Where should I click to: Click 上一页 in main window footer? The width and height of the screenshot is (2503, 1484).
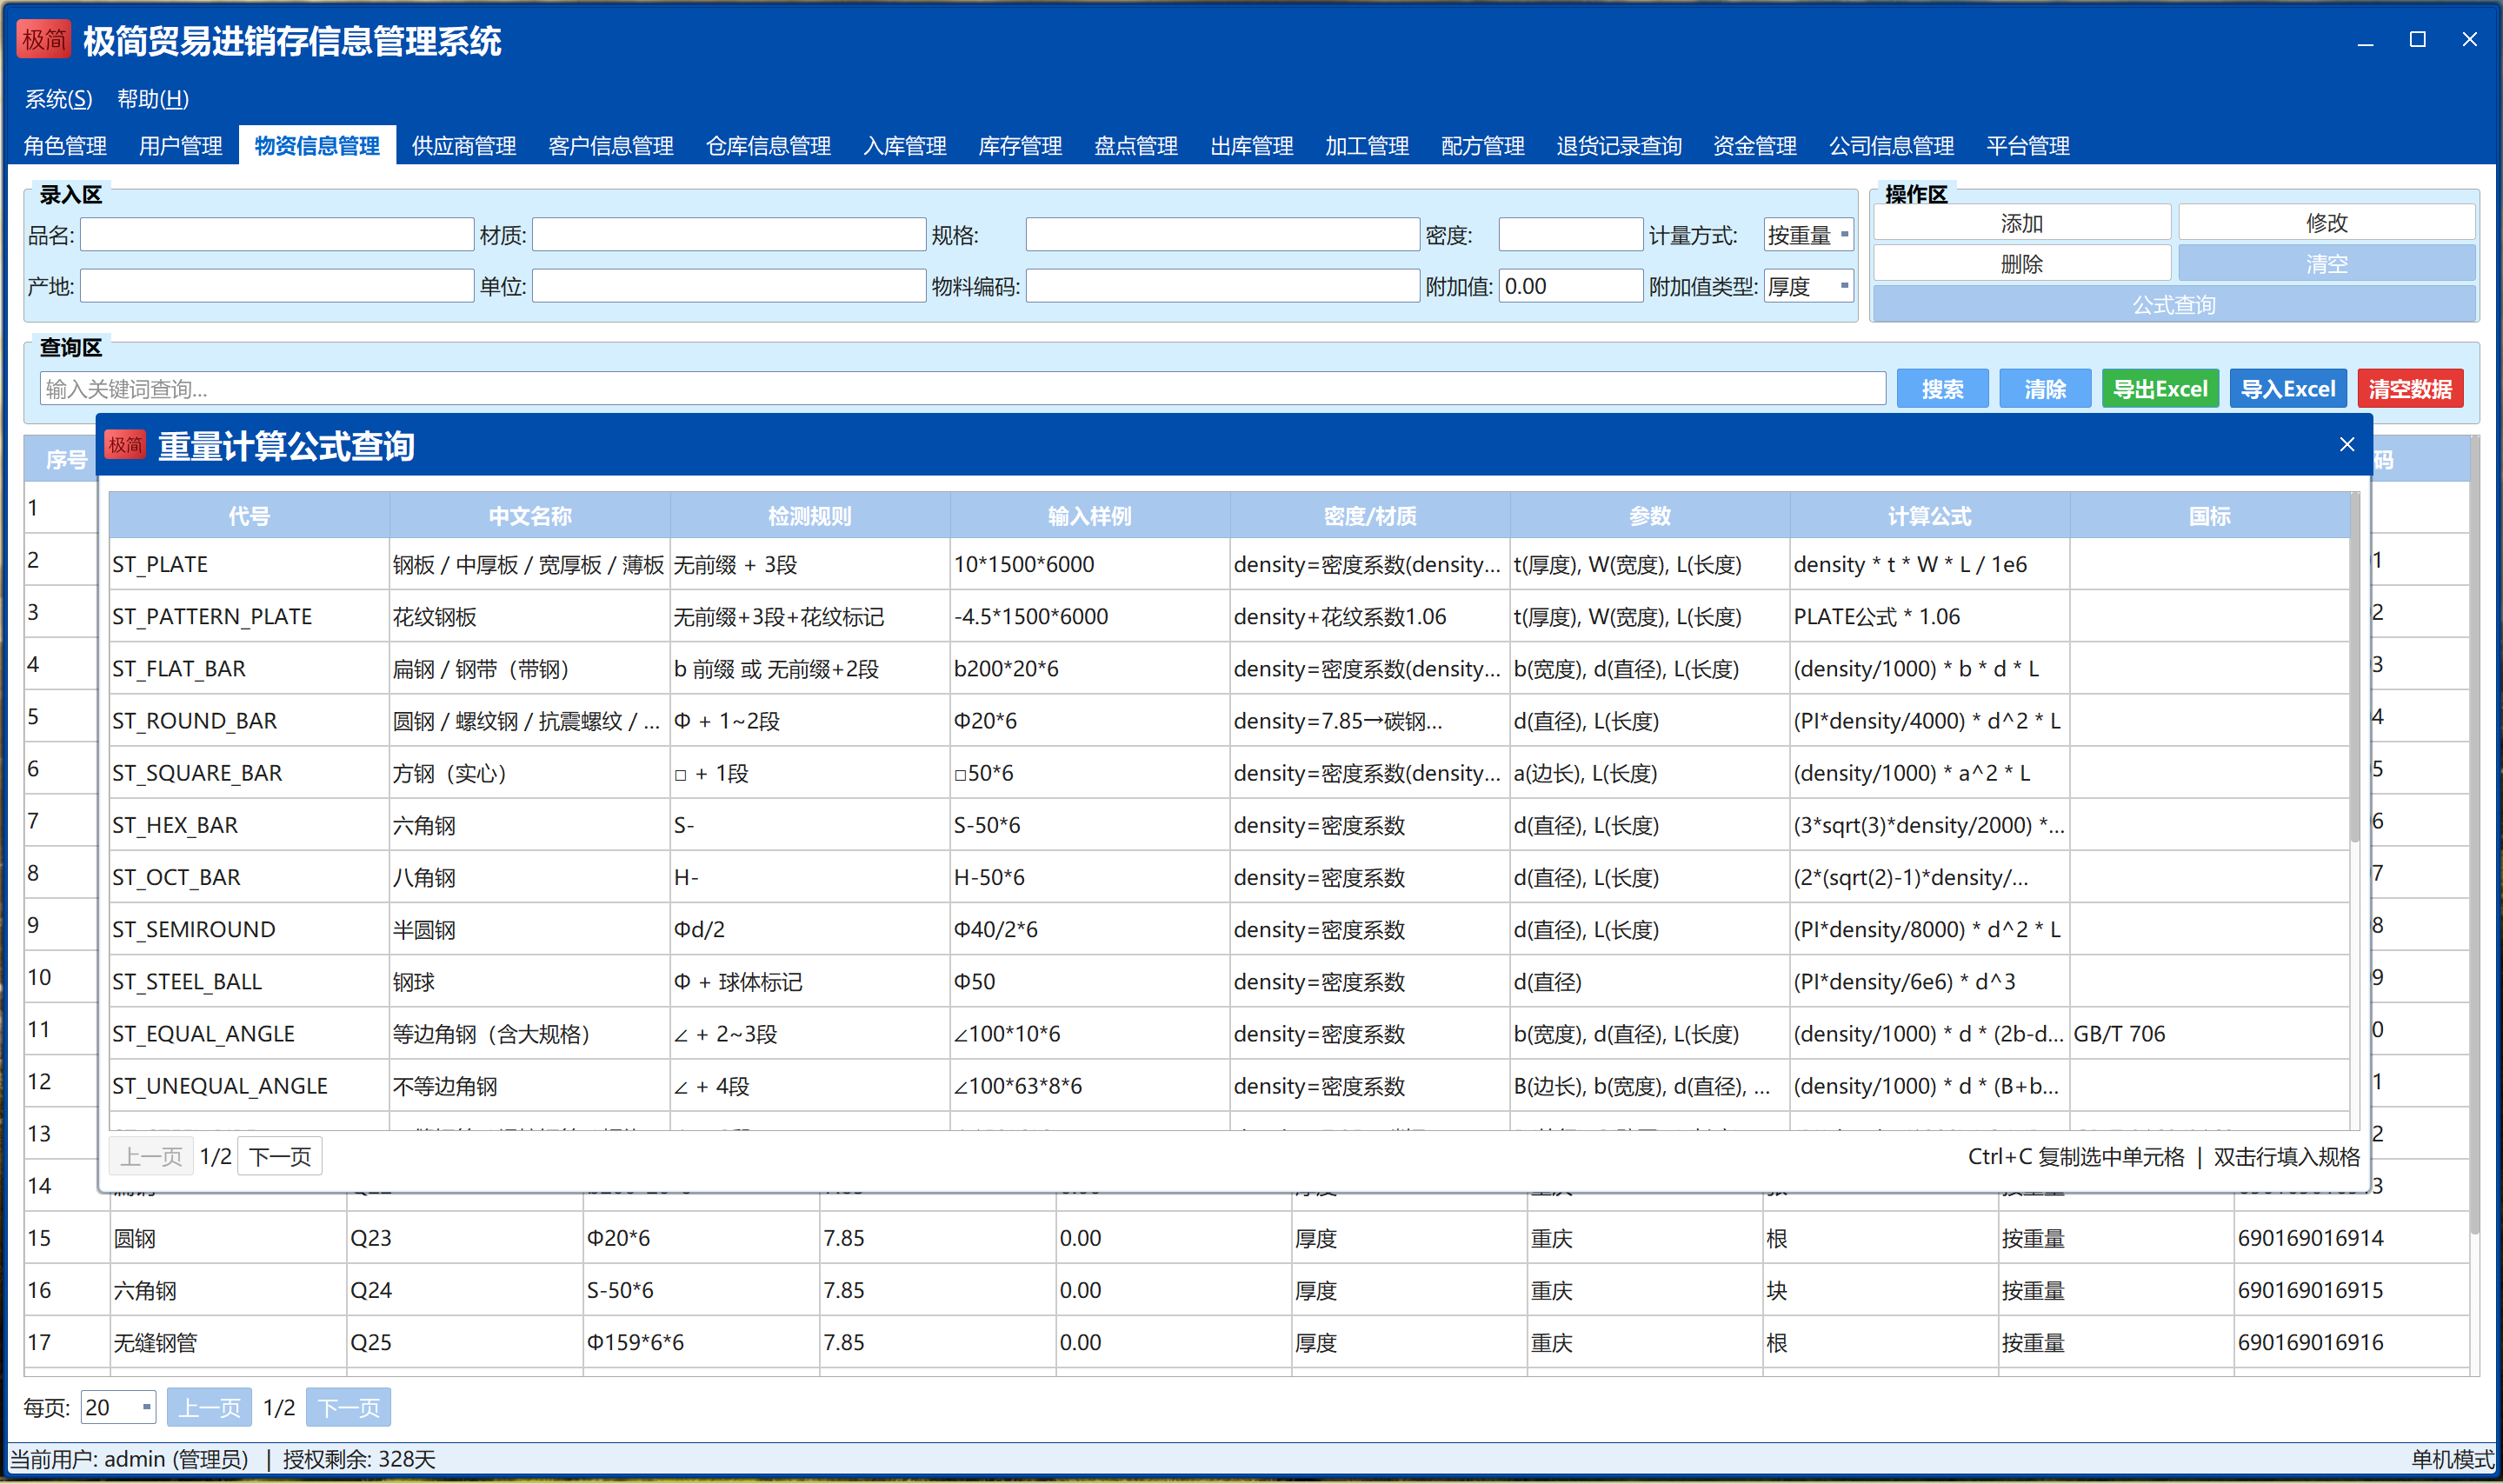pos(209,1407)
